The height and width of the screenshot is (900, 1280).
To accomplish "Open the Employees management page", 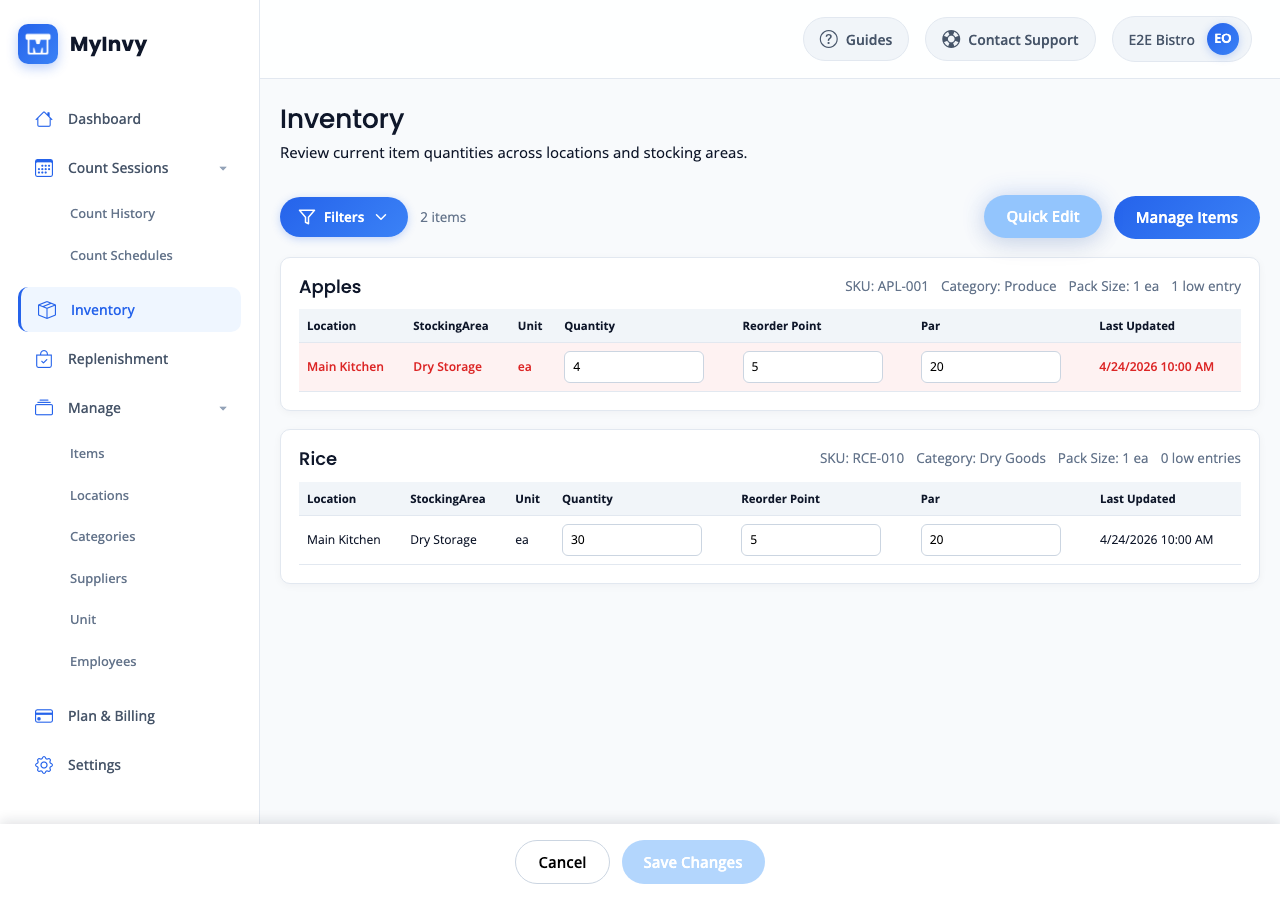I will pos(103,662).
